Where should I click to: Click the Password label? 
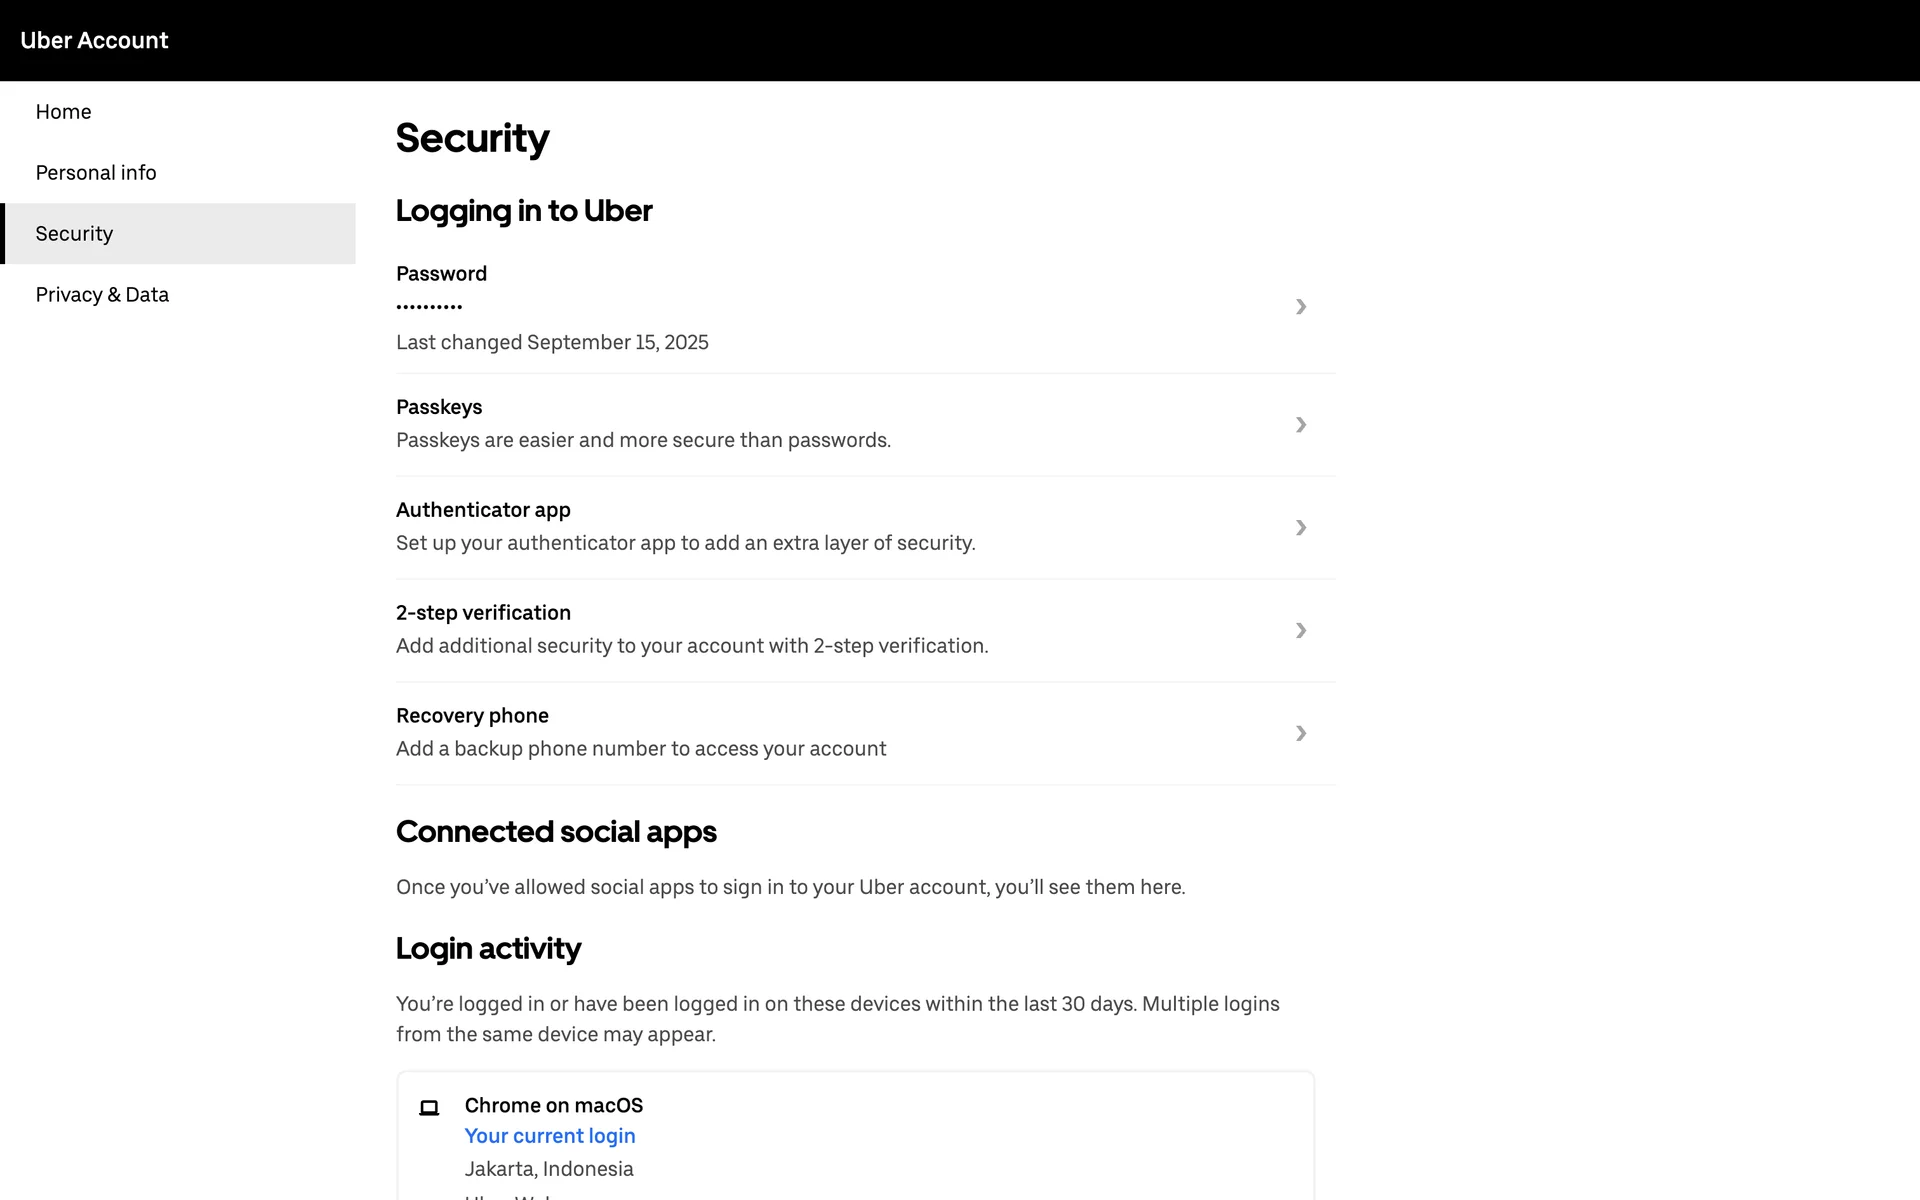[441, 274]
